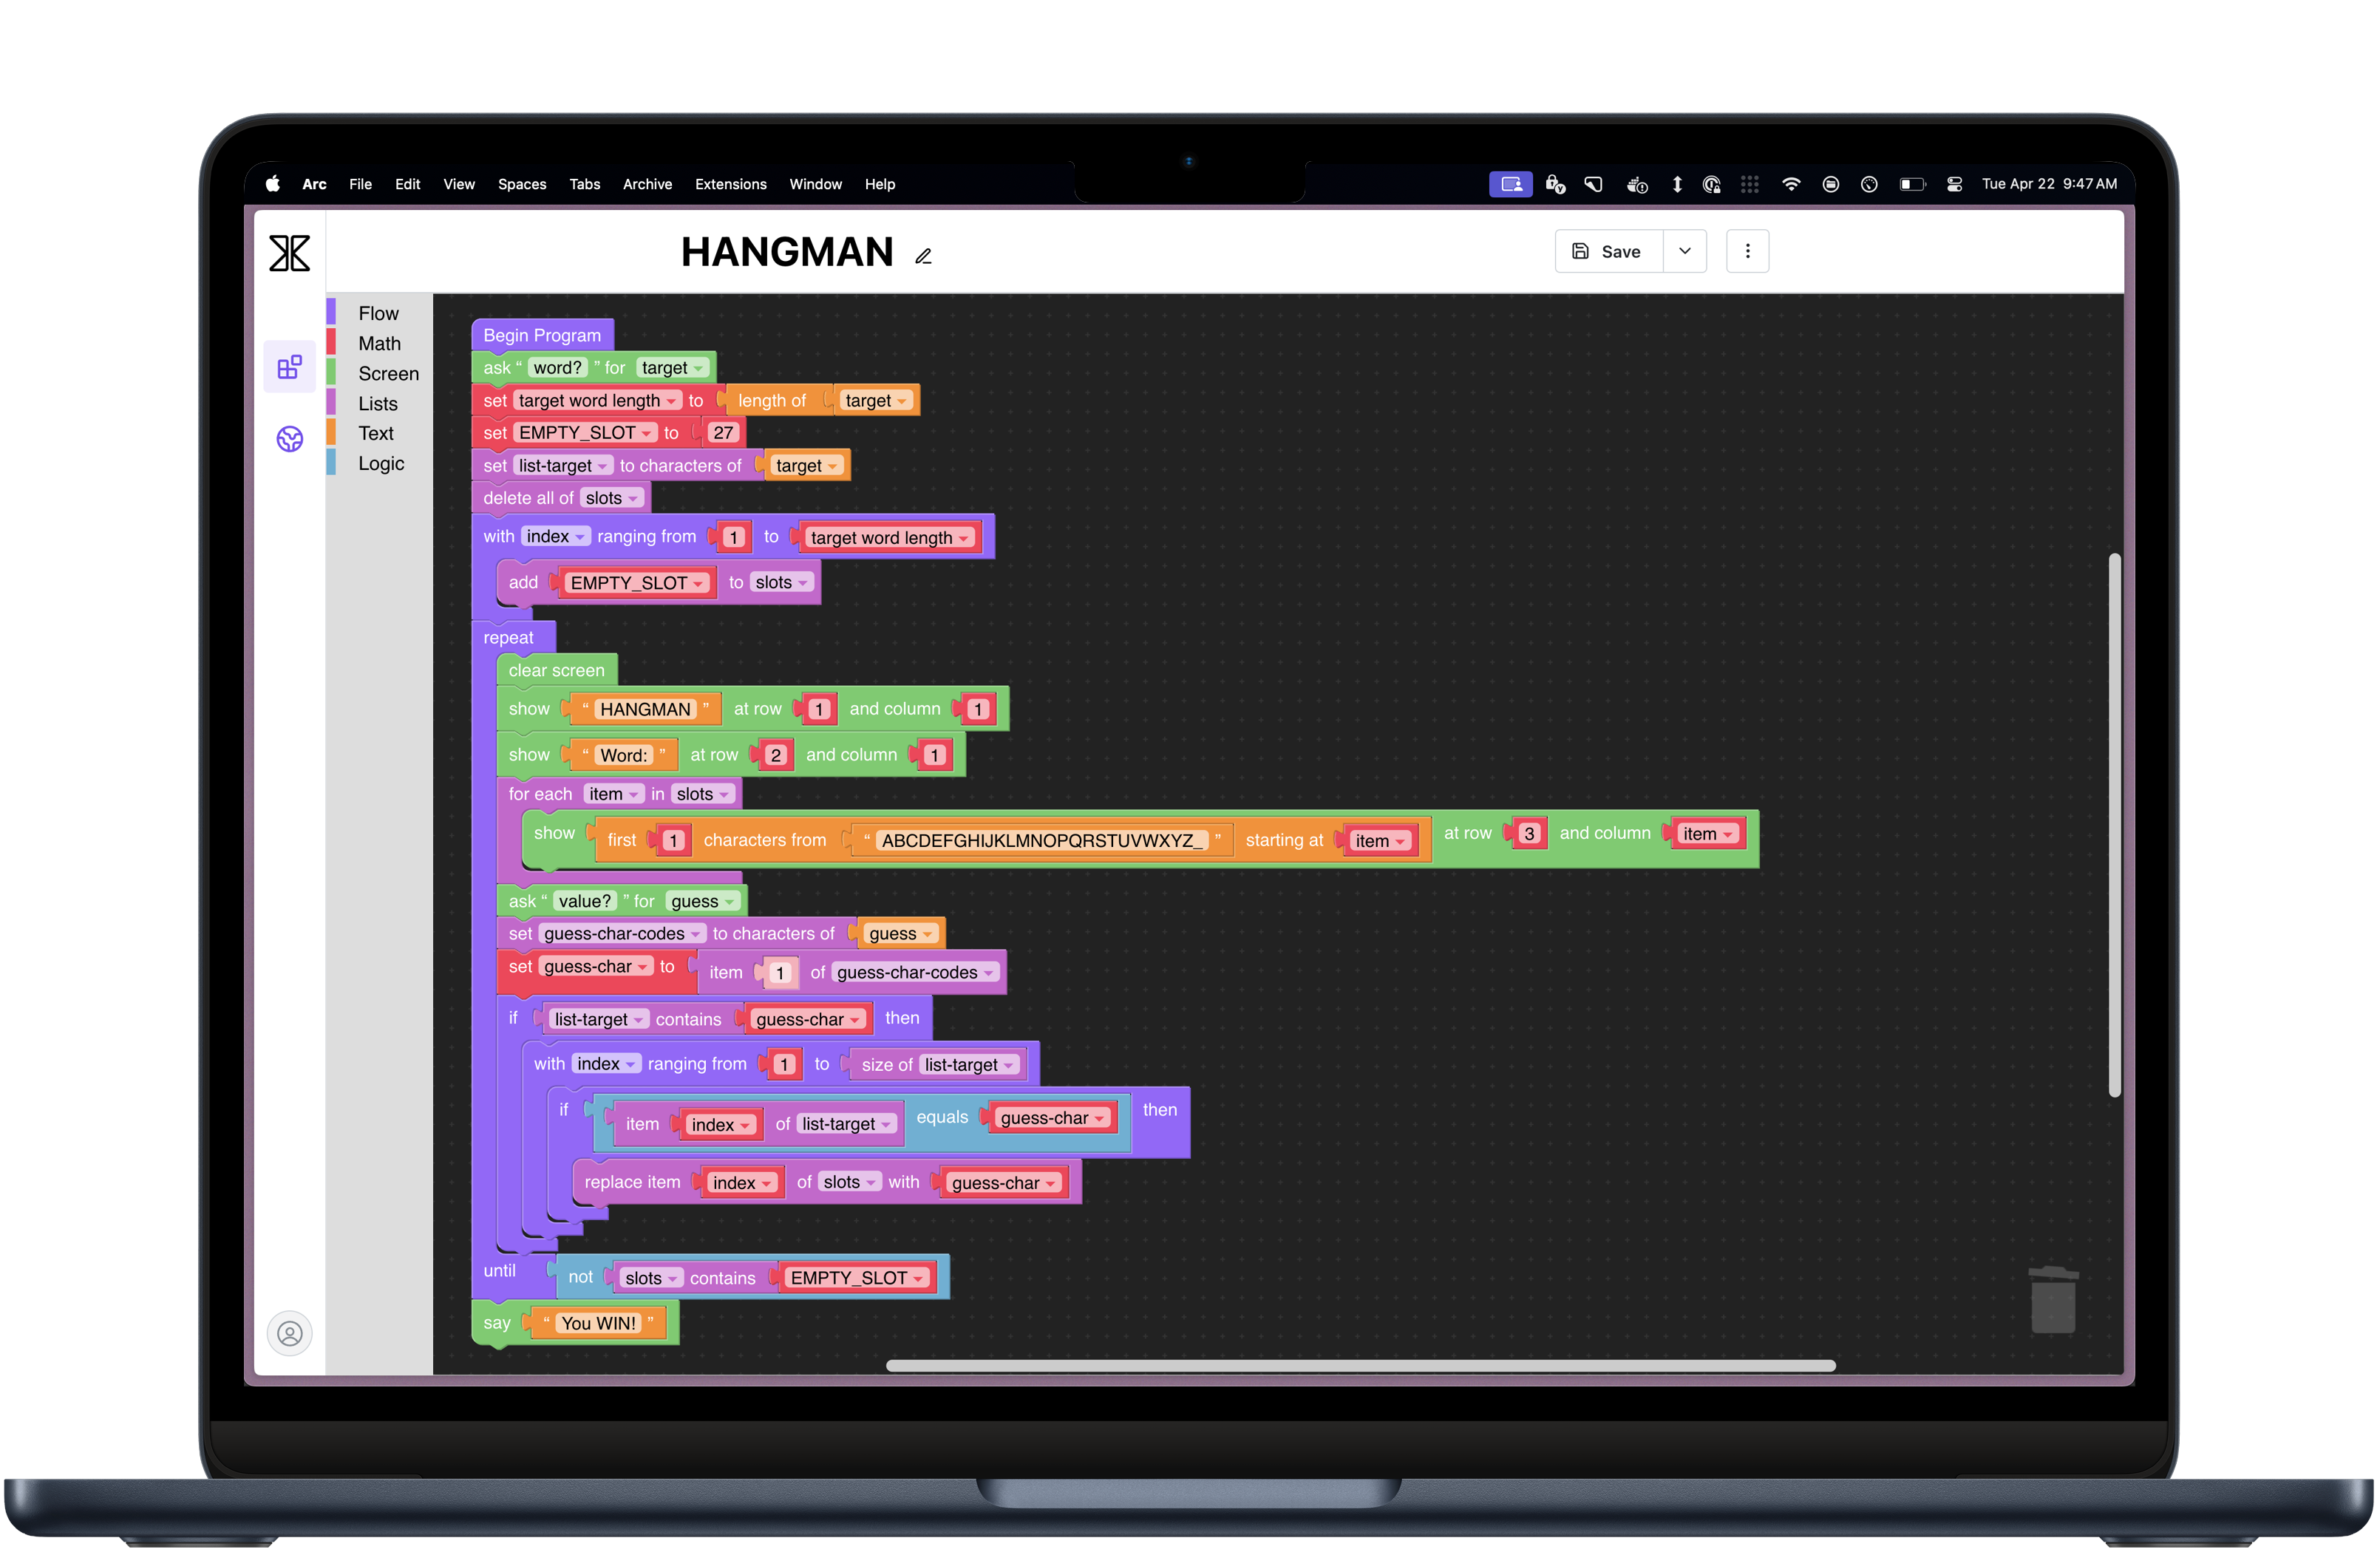Screen dimensions: 2380x1552
Task: Open the macOS Control Center icon
Action: click(1954, 184)
